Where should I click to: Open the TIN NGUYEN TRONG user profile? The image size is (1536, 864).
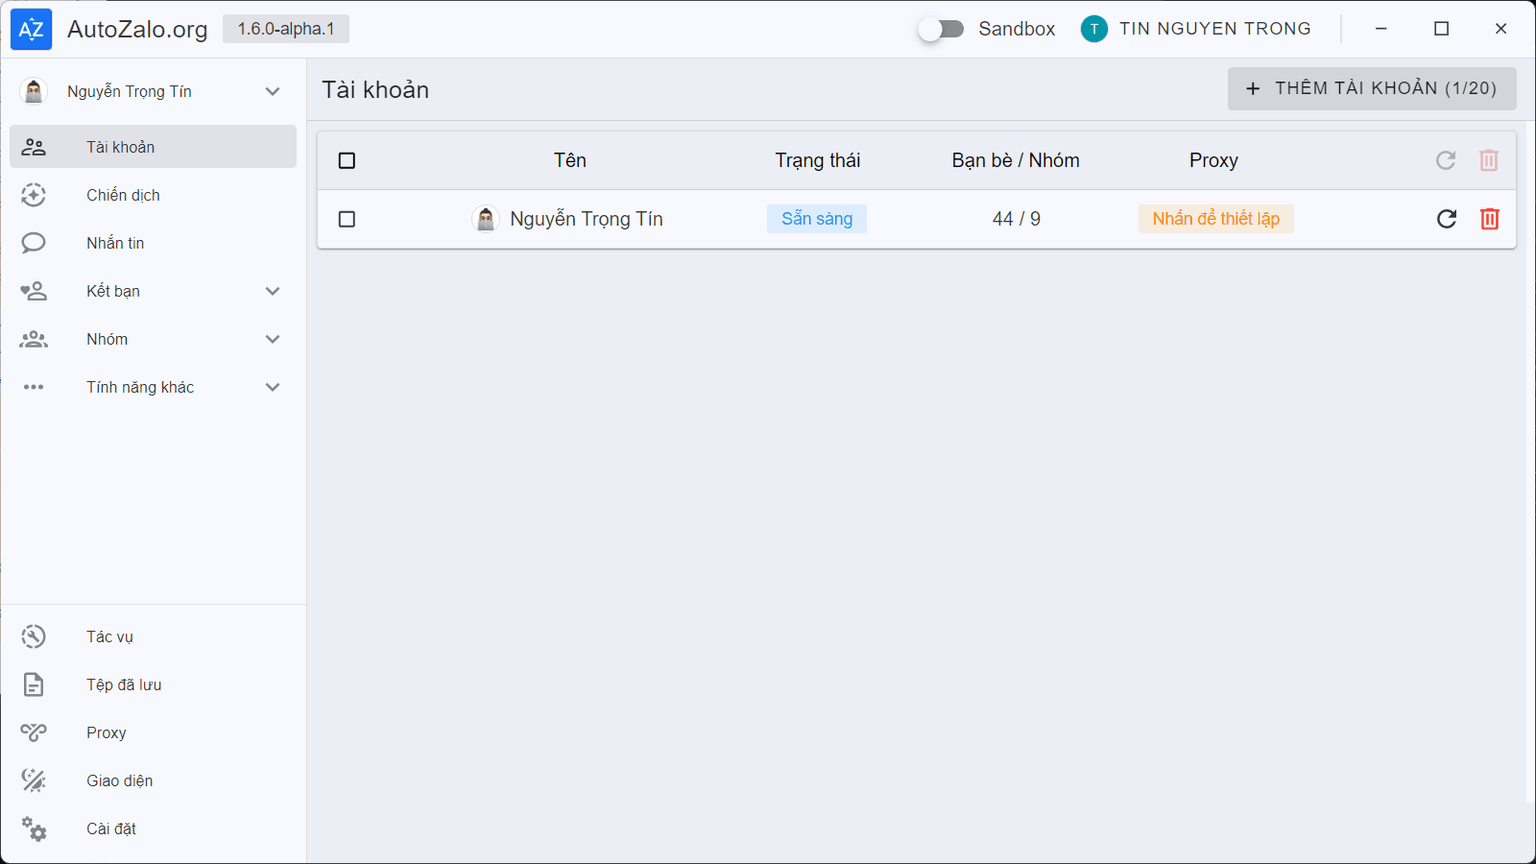pos(1196,29)
